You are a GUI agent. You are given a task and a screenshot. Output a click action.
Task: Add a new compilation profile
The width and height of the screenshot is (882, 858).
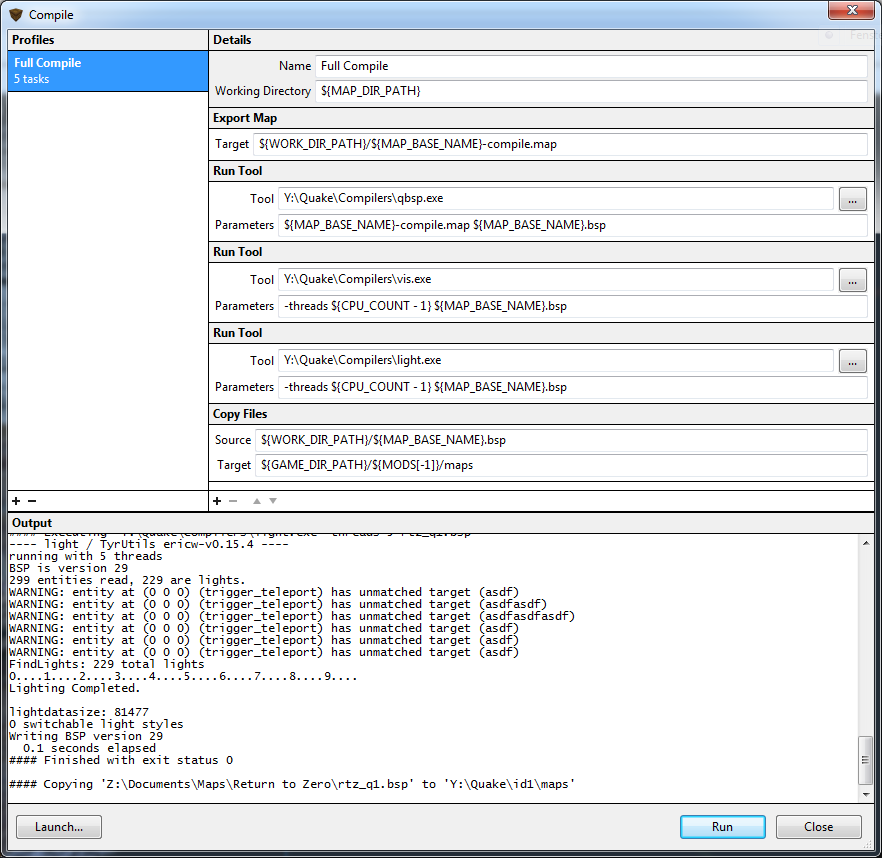16,500
